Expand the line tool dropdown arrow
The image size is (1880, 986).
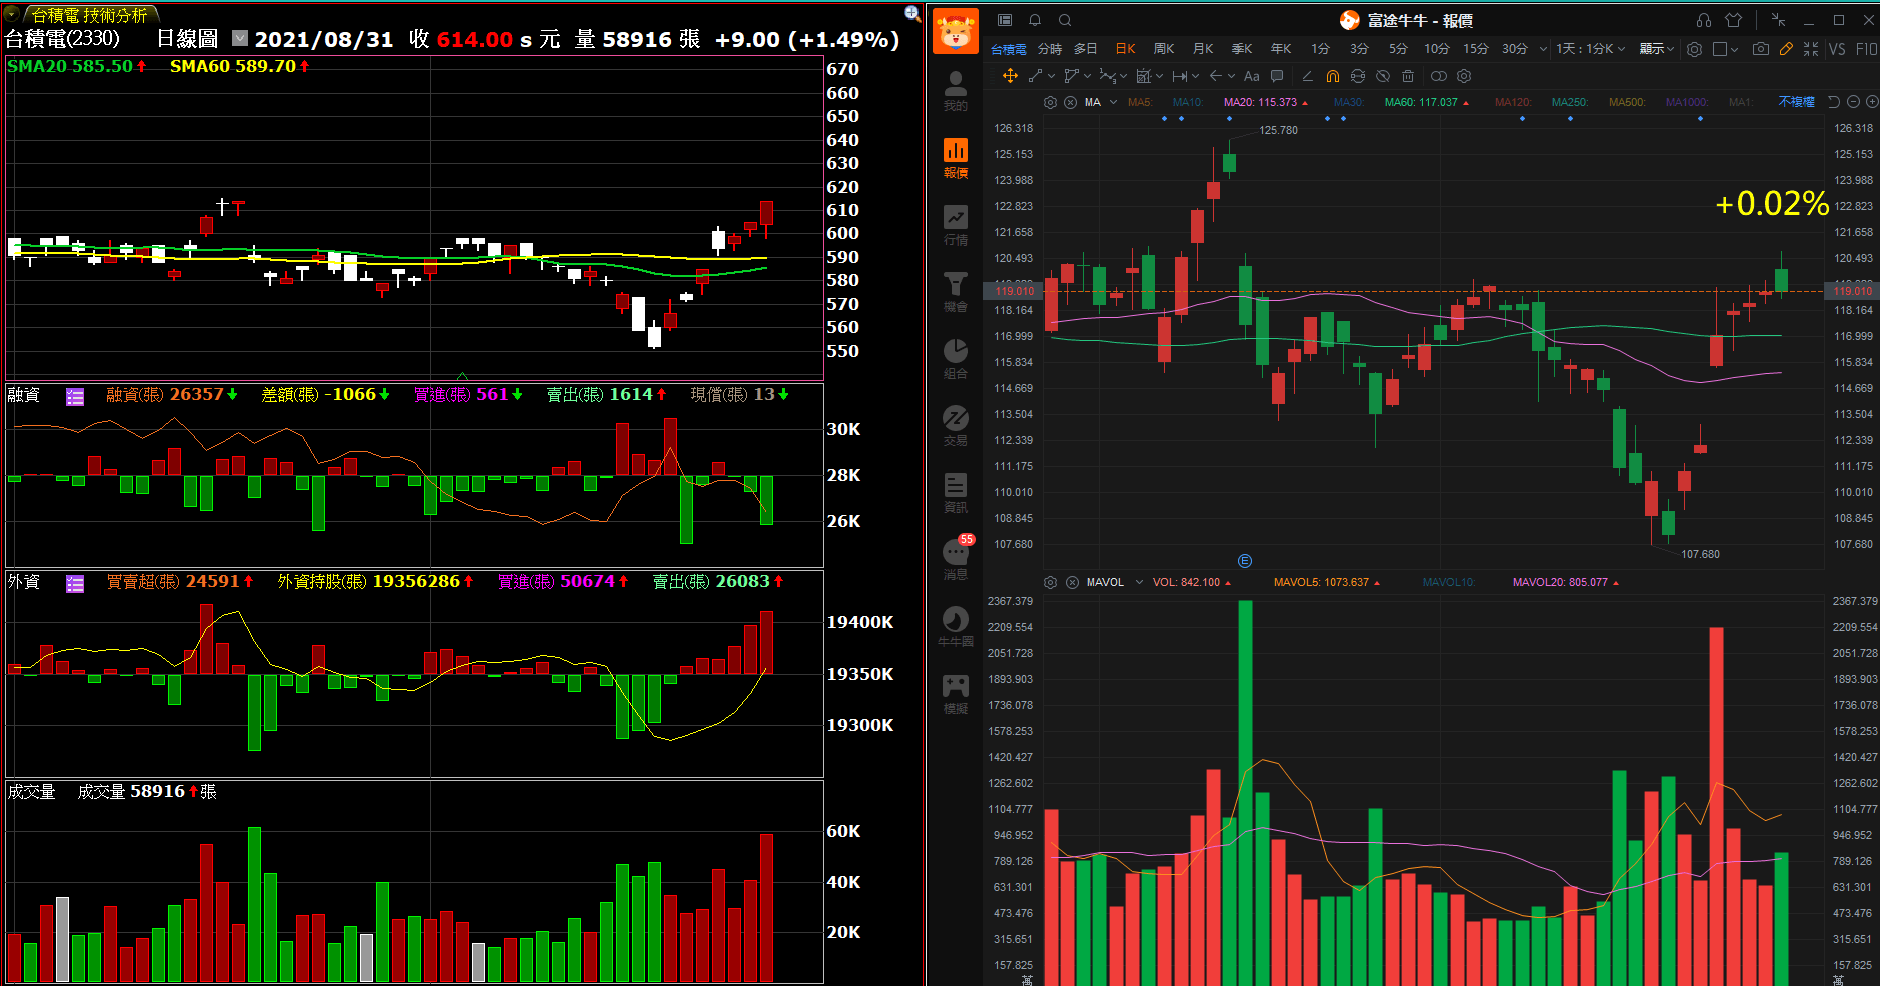[x=1051, y=76]
